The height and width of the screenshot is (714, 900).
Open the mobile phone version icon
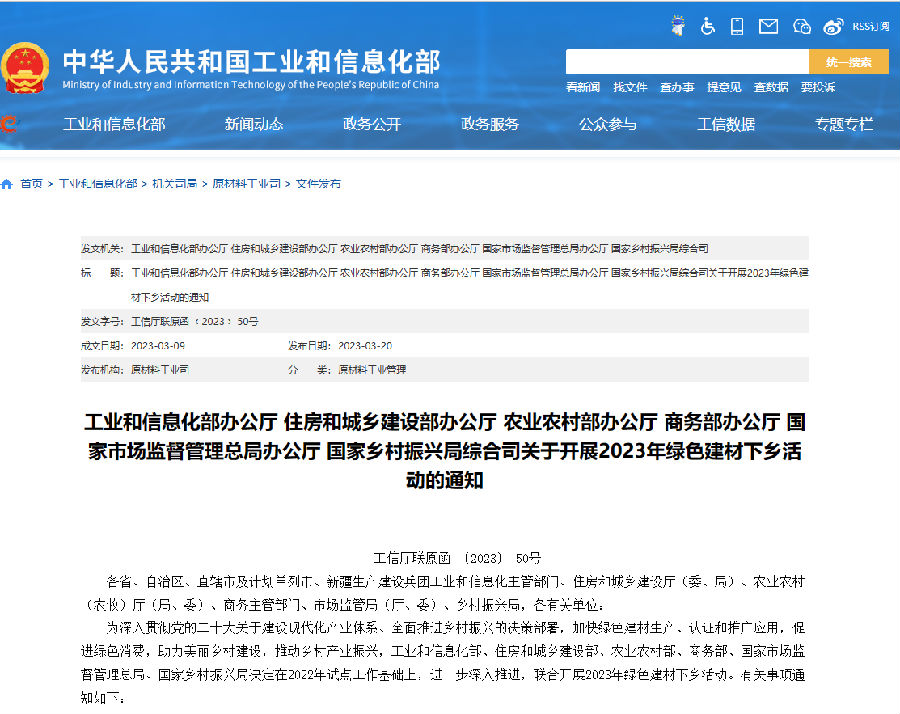(x=737, y=26)
